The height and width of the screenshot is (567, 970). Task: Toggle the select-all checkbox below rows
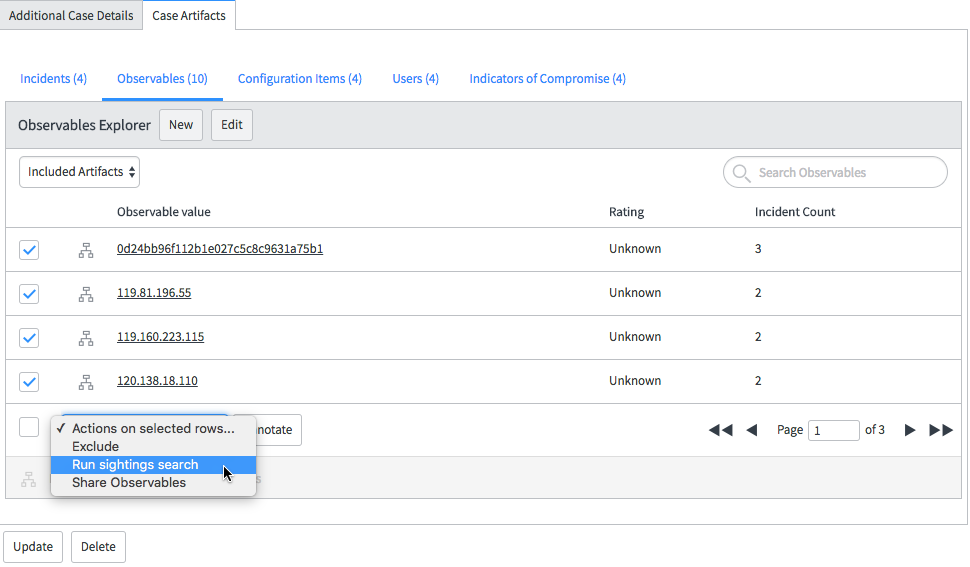tap(29, 427)
